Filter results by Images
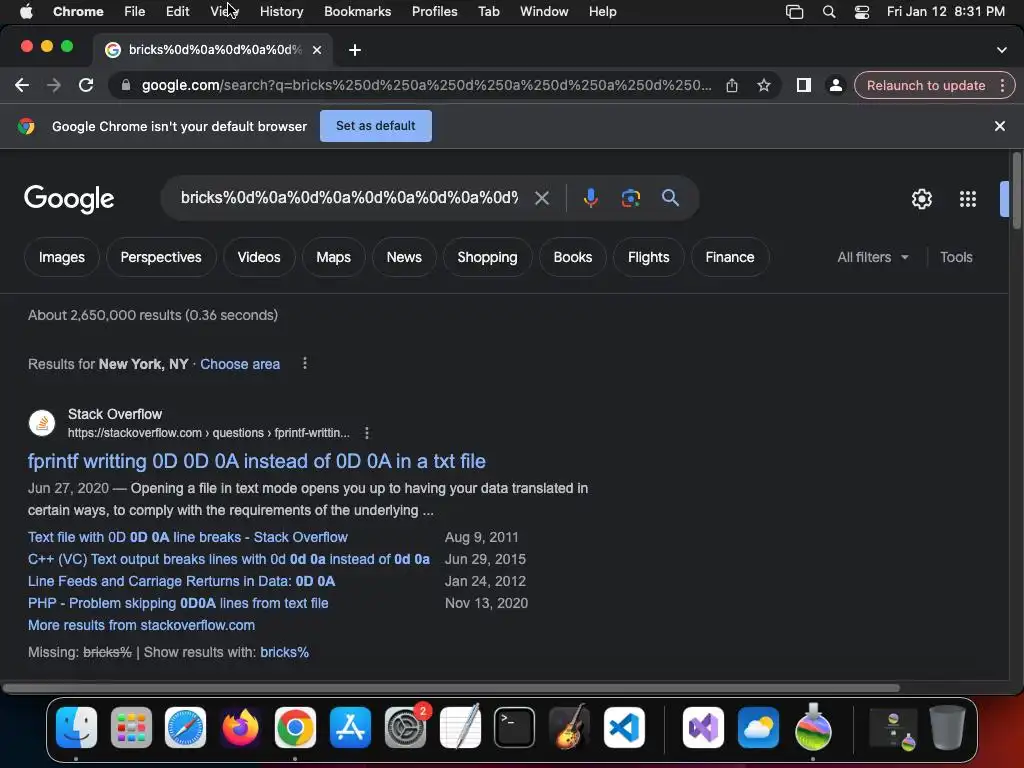1024x768 pixels. [61, 257]
